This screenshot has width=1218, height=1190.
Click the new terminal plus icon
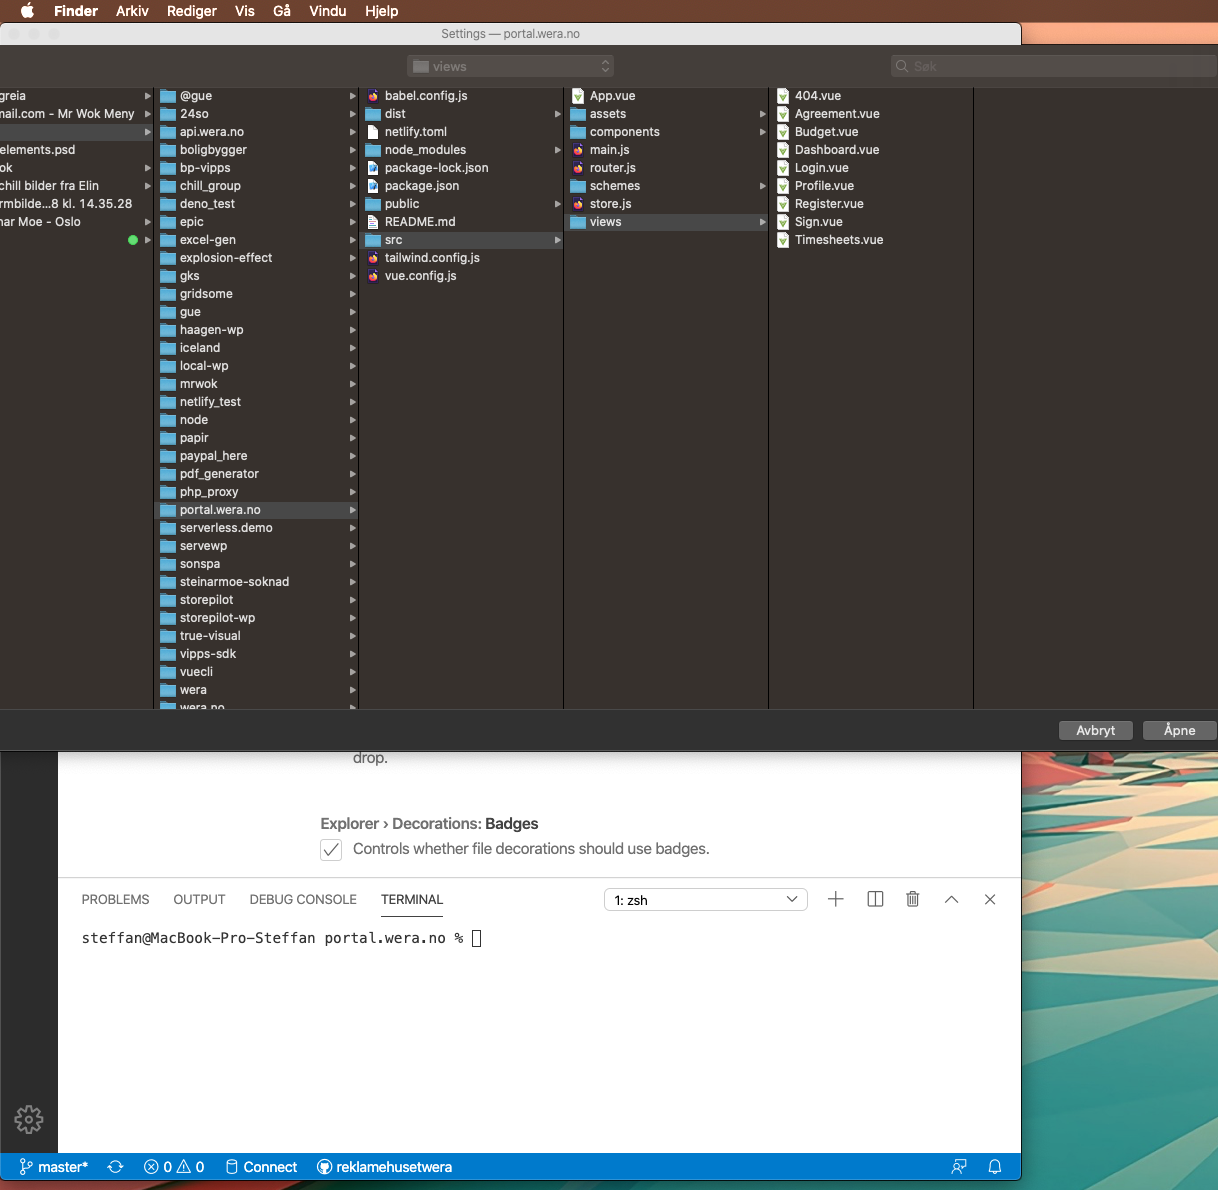836,899
